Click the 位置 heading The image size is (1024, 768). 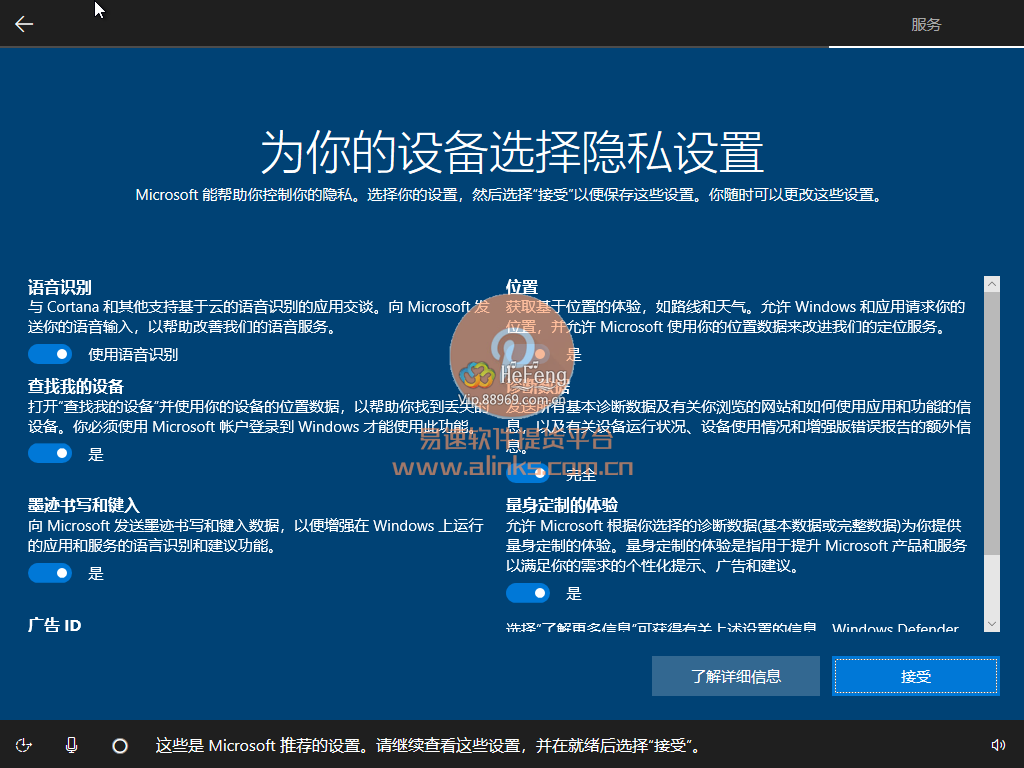522,287
